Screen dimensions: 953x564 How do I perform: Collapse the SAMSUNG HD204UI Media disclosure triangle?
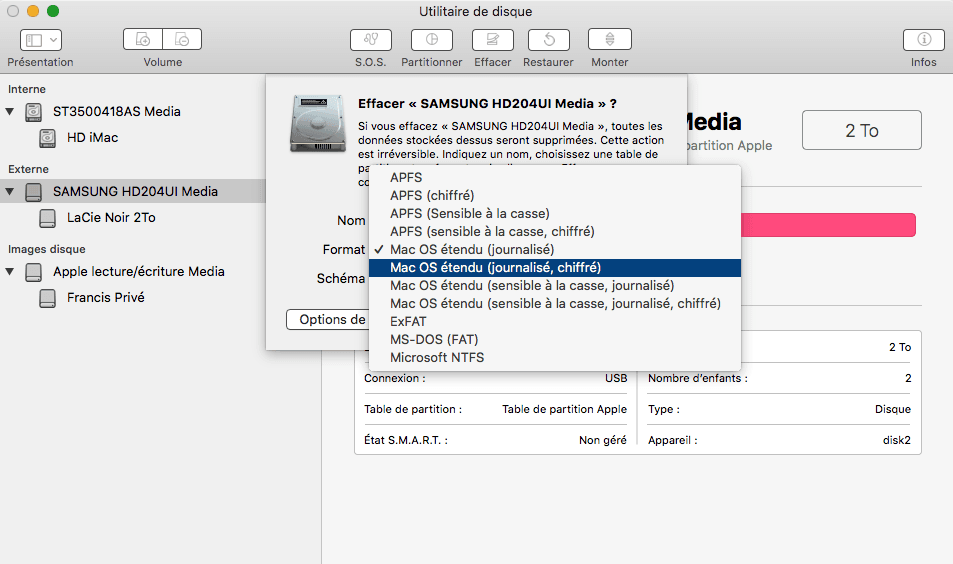(10, 191)
